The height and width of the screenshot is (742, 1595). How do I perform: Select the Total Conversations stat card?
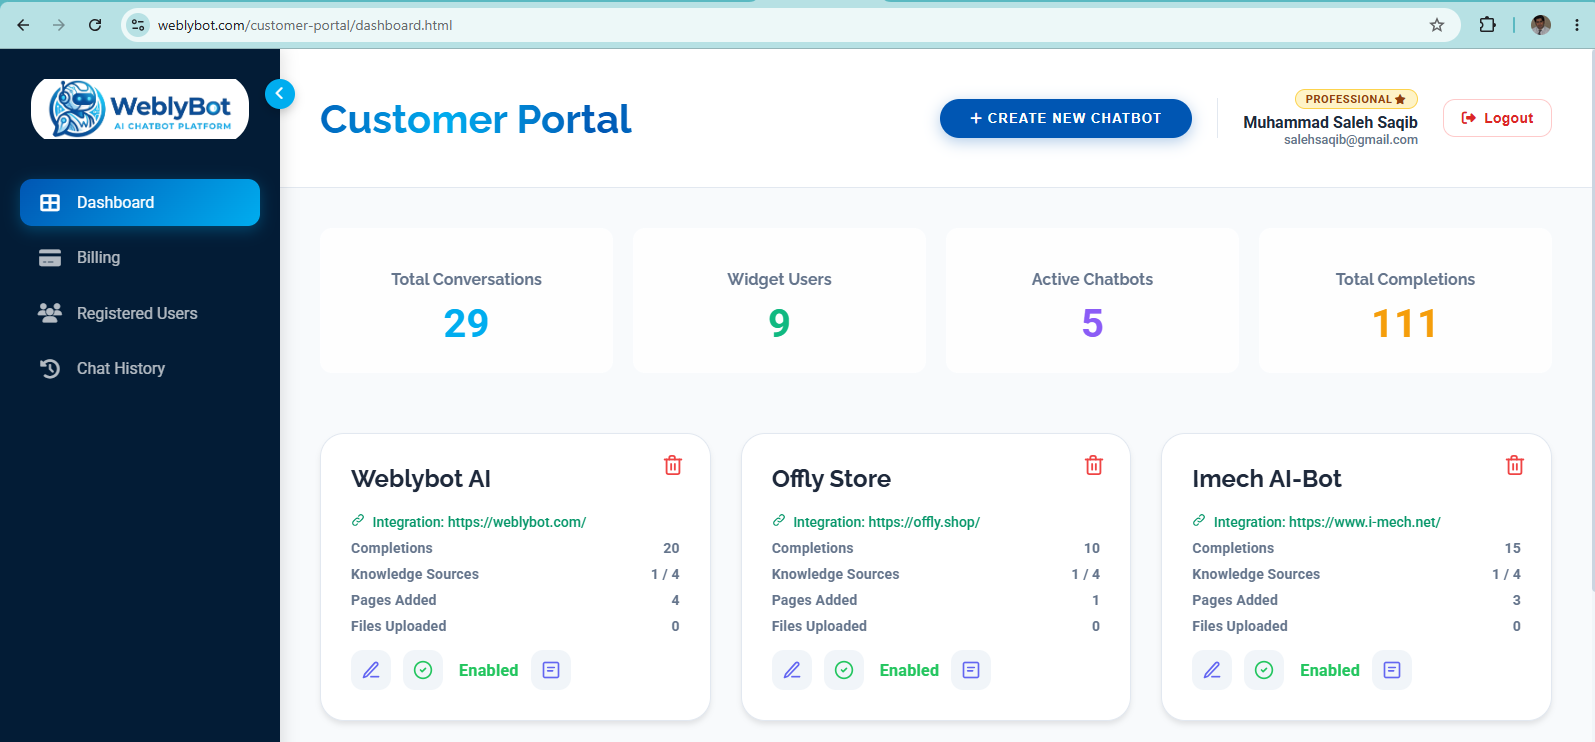(x=467, y=301)
